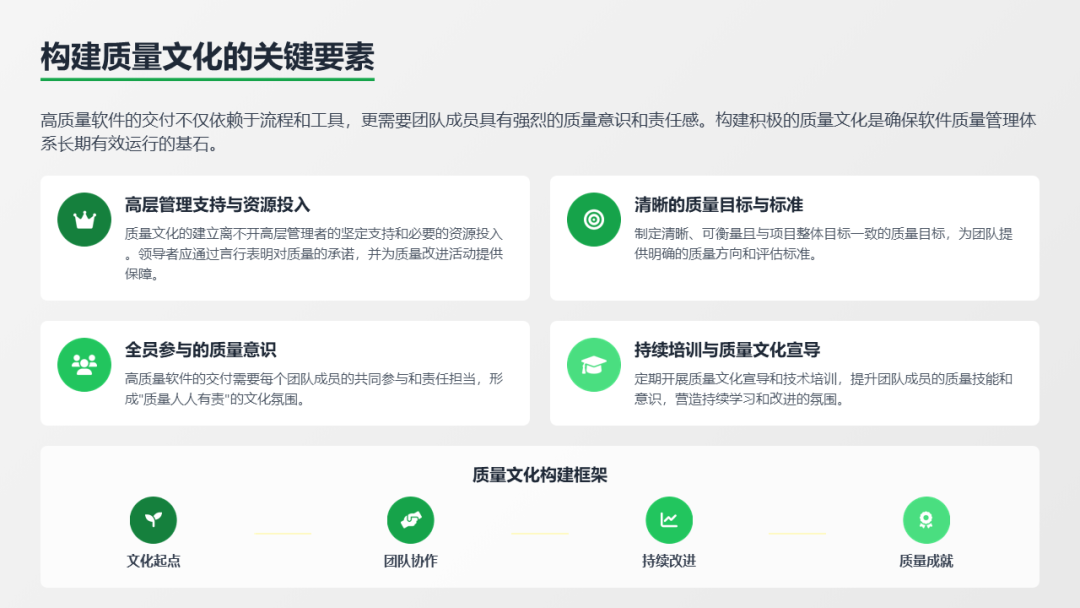Screen dimensions: 1080x608
Task: Select the handshake icon above 团队协作
Action: [410, 520]
